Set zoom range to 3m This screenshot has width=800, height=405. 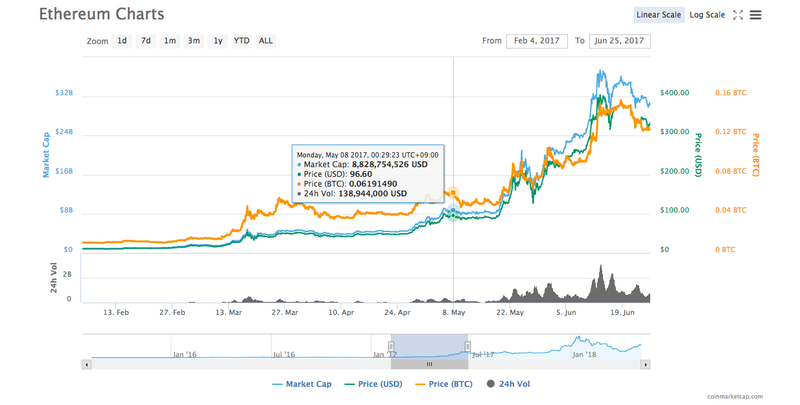194,41
